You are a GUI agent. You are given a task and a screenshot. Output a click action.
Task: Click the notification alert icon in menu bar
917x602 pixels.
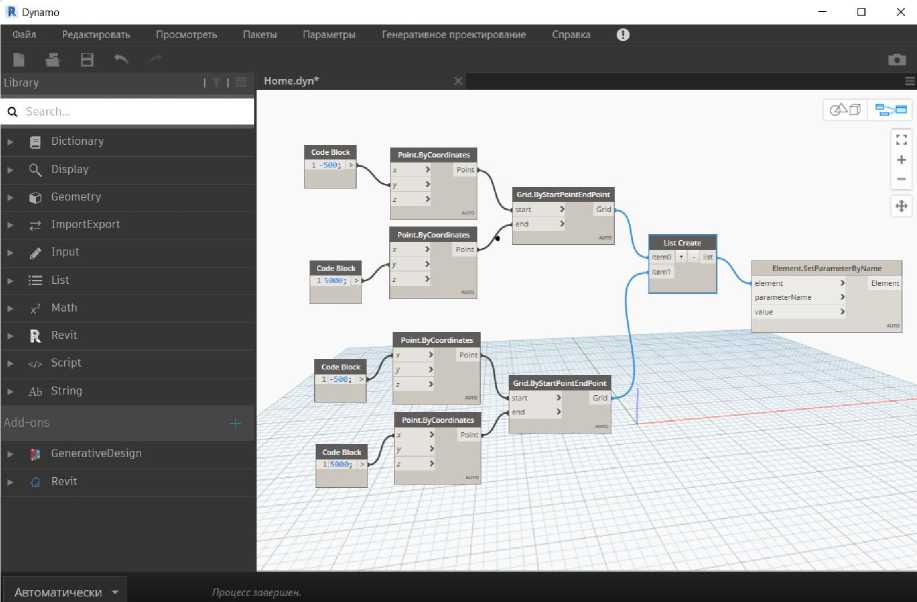point(623,34)
